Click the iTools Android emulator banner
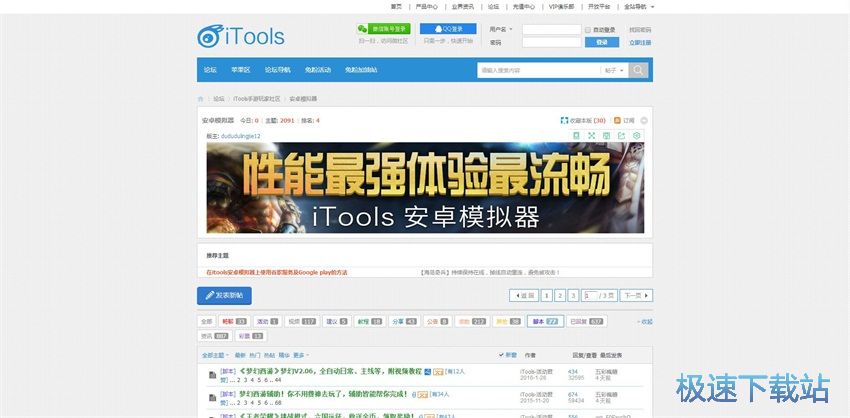This screenshot has width=850, height=418. pyautogui.click(x=425, y=188)
